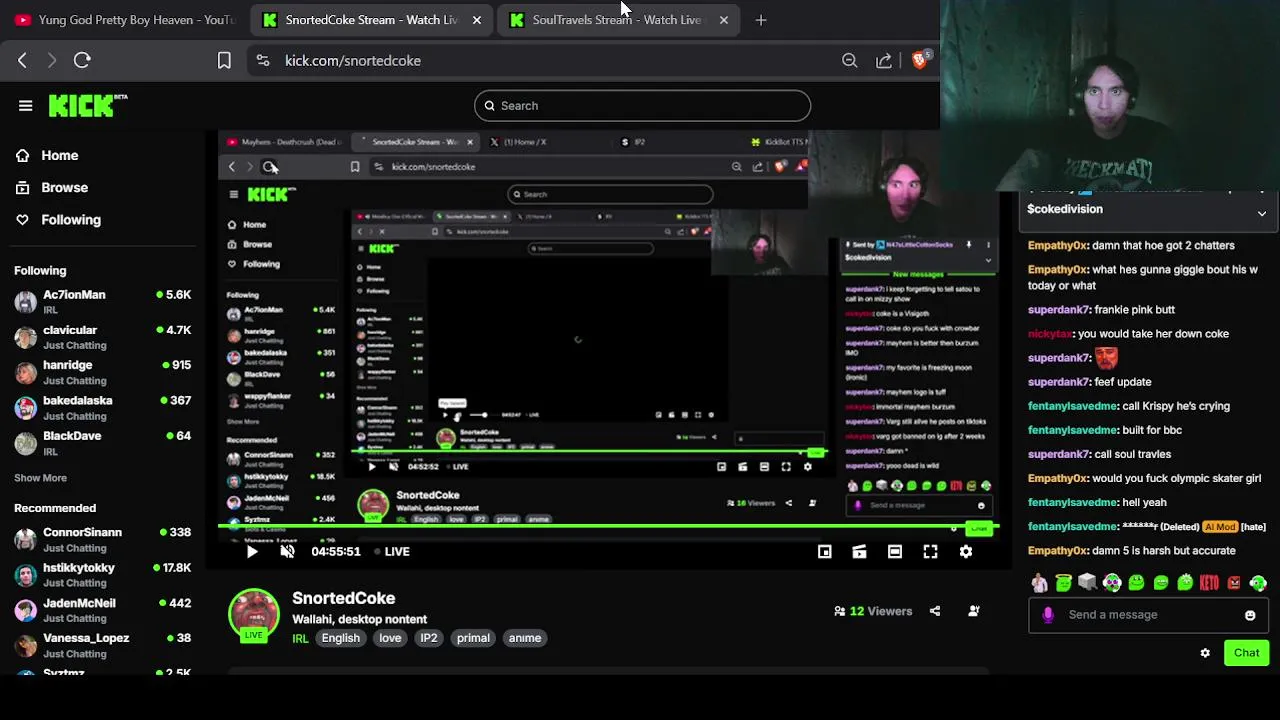Open the Kick hamburger menu

pos(25,105)
